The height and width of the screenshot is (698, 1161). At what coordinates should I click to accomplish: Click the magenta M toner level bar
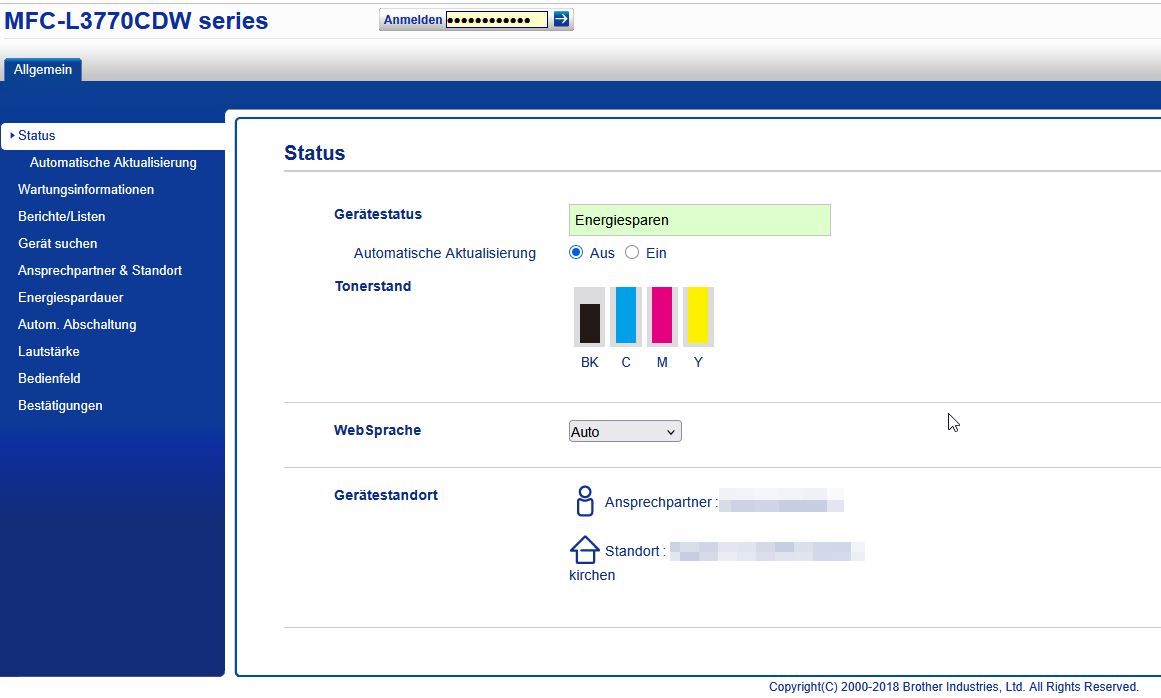pos(662,317)
